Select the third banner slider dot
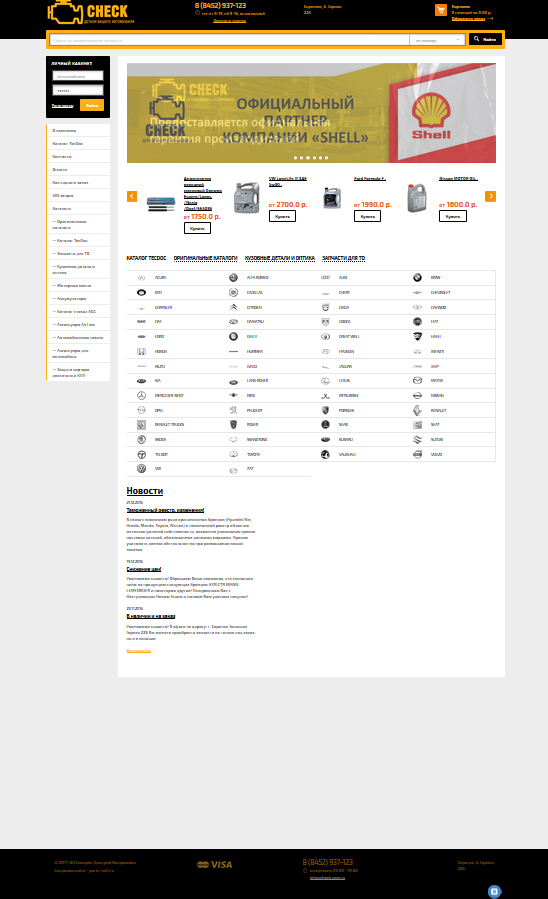The width and height of the screenshot is (548, 899). click(308, 158)
